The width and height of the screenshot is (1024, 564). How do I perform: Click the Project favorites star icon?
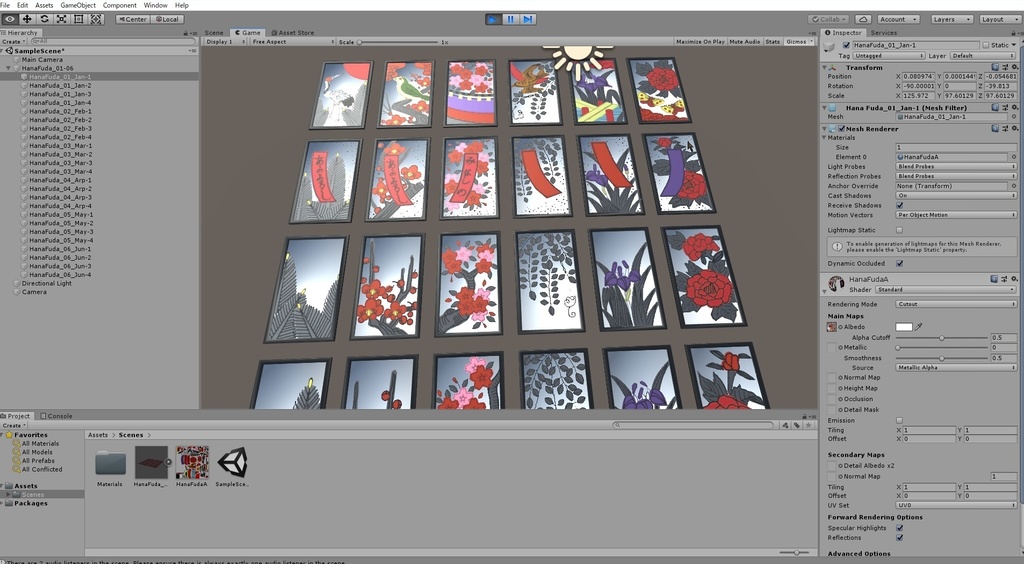pyautogui.click(x=808, y=425)
